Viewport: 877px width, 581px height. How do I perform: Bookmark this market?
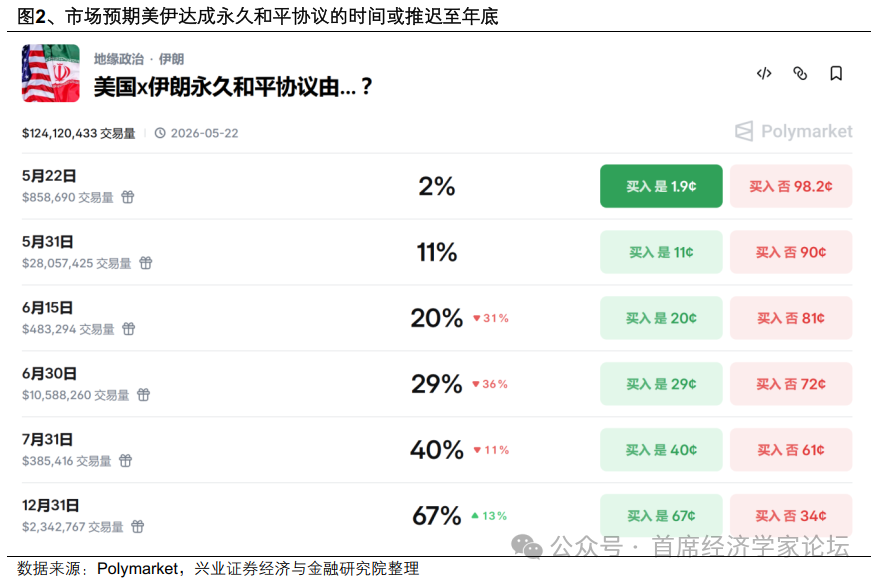836,73
